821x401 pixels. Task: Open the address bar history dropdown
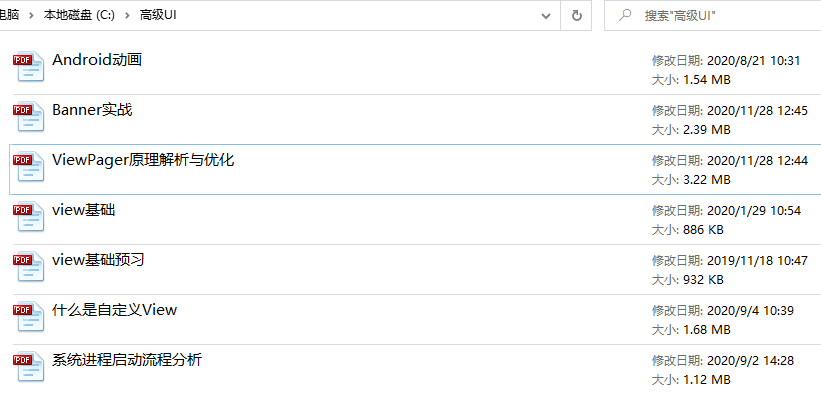point(546,16)
